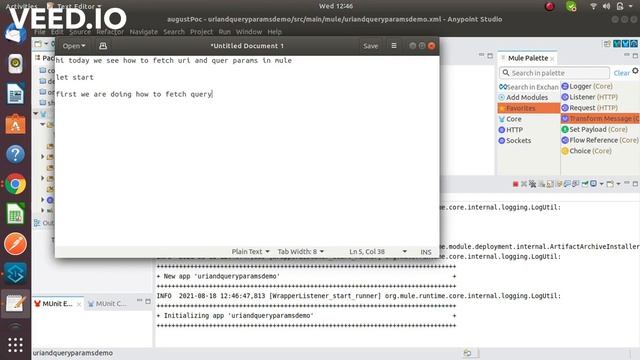The width and height of the screenshot is (640, 360).
Task: Collapse the expanded project tree arrow
Action: (x=36, y=114)
